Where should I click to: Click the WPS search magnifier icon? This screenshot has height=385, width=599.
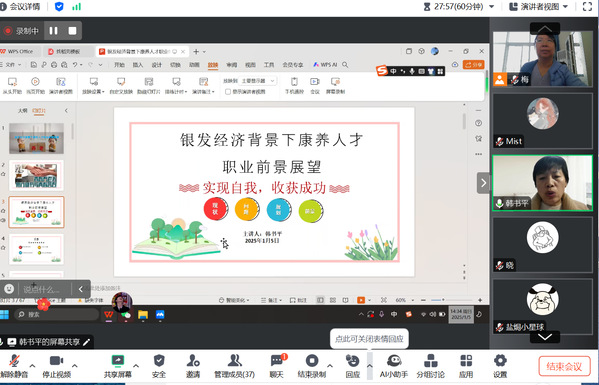[345, 65]
